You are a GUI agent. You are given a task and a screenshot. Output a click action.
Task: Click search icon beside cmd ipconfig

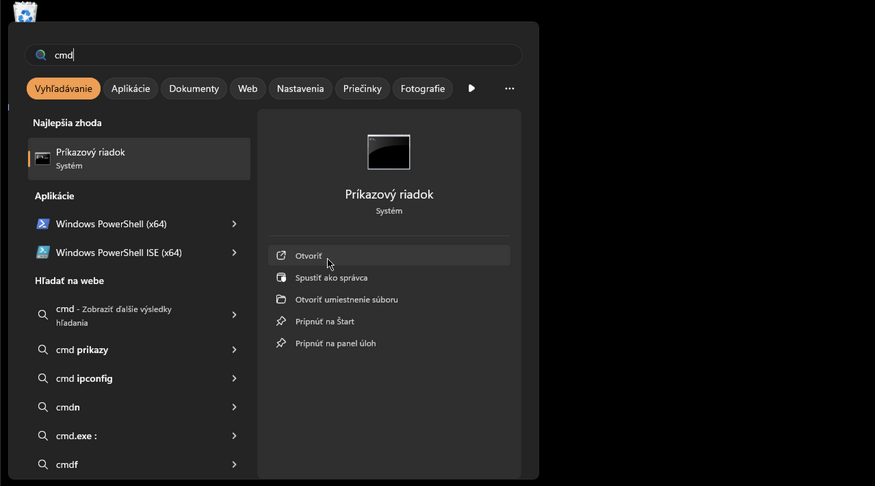pyautogui.click(x=42, y=378)
